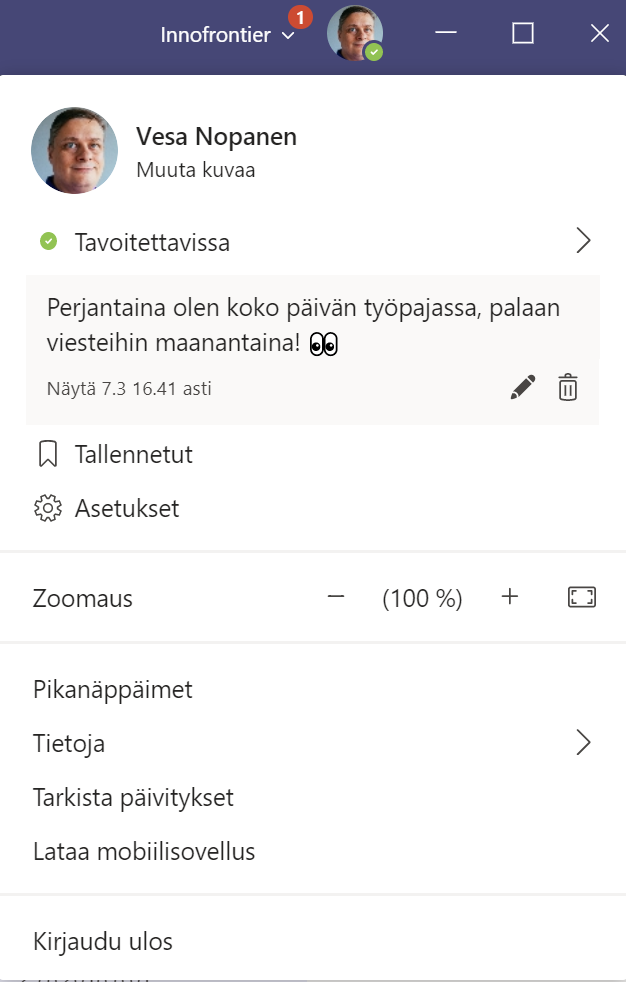
Task: Expand the Tietoja submenu arrow
Action: pyautogui.click(x=584, y=743)
